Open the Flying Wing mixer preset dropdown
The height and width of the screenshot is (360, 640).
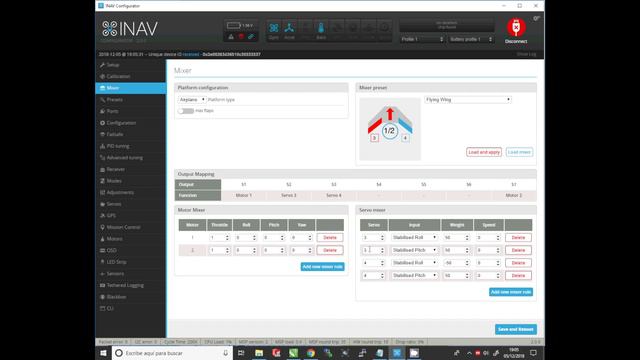point(468,100)
